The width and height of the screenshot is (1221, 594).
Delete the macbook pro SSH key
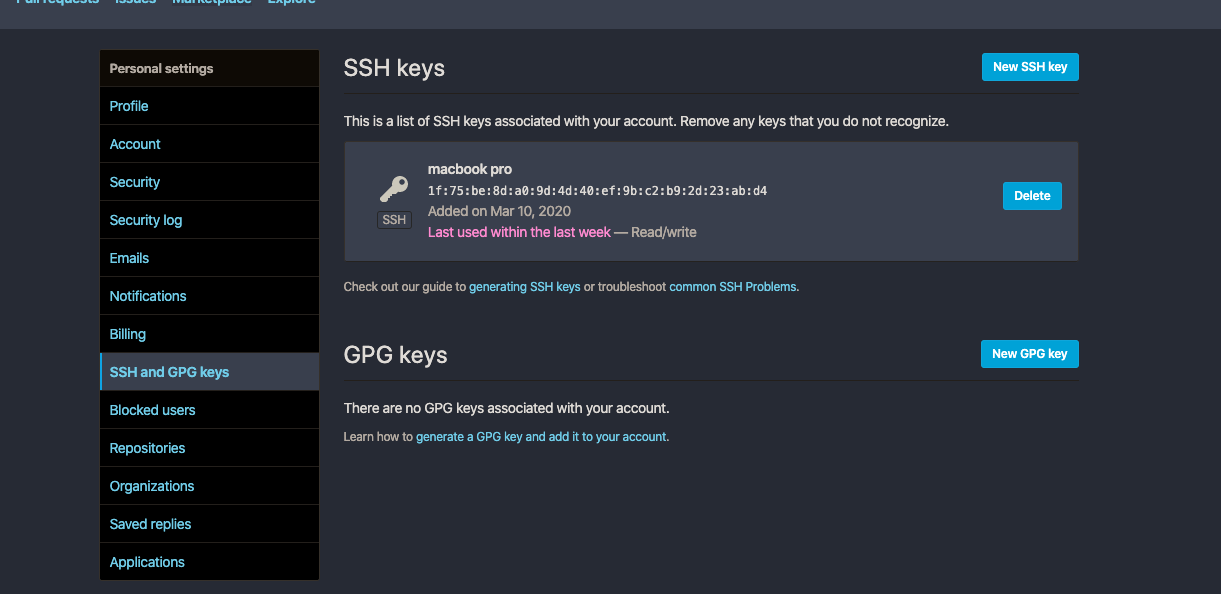(x=1031, y=196)
